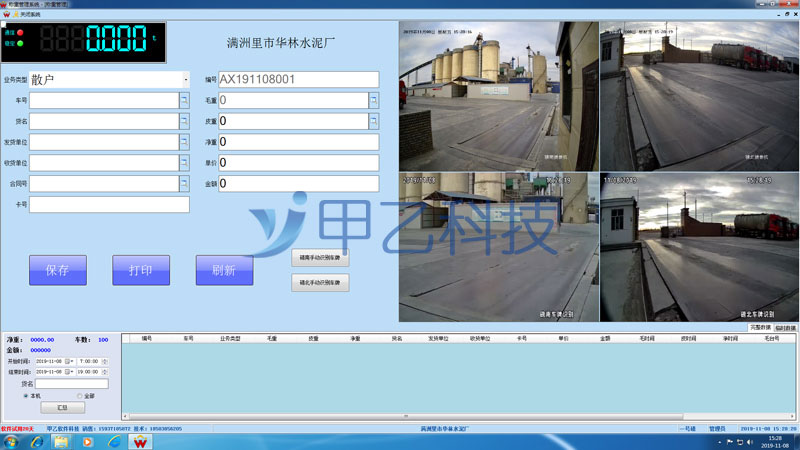Click the 保存 button
The image size is (800, 450).
(x=57, y=270)
